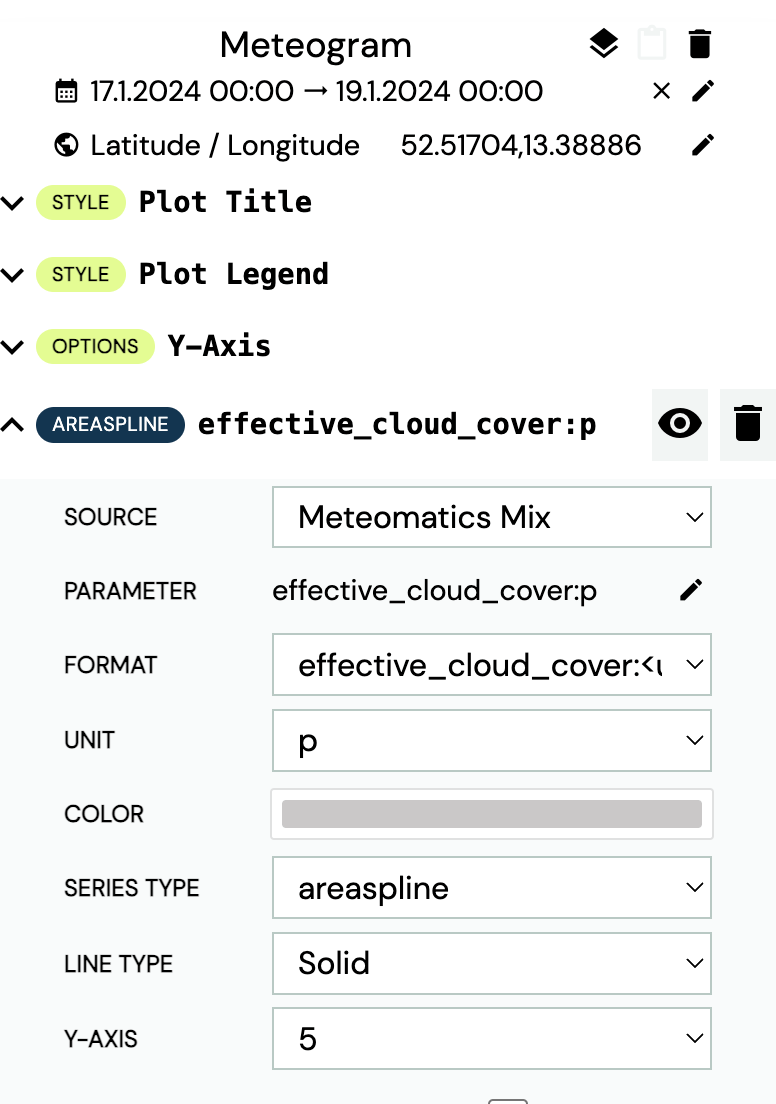The width and height of the screenshot is (776, 1104).
Task: Clear the date range with X icon
Action: 661,92
